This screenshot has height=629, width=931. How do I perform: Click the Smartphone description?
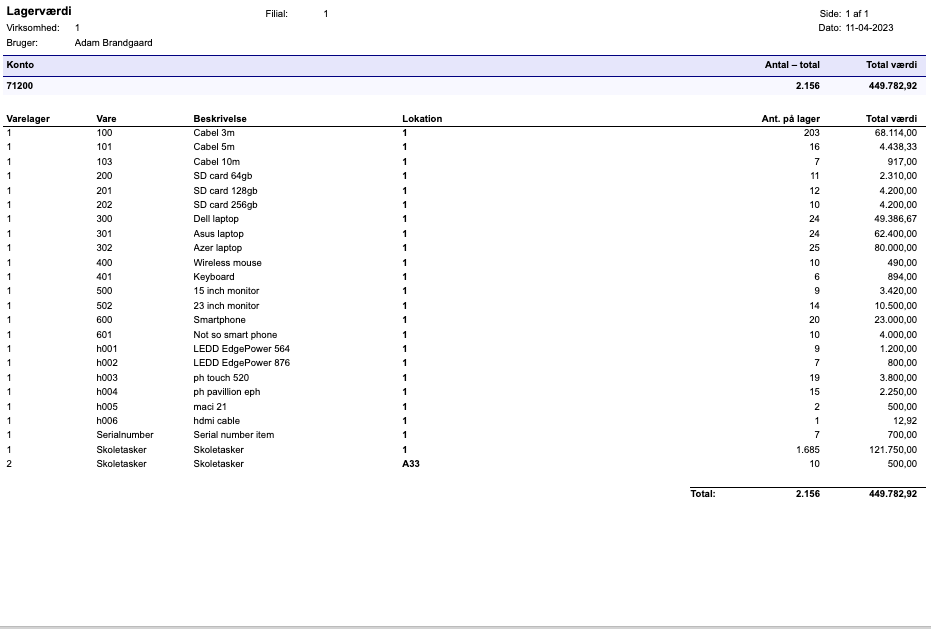[x=219, y=320]
